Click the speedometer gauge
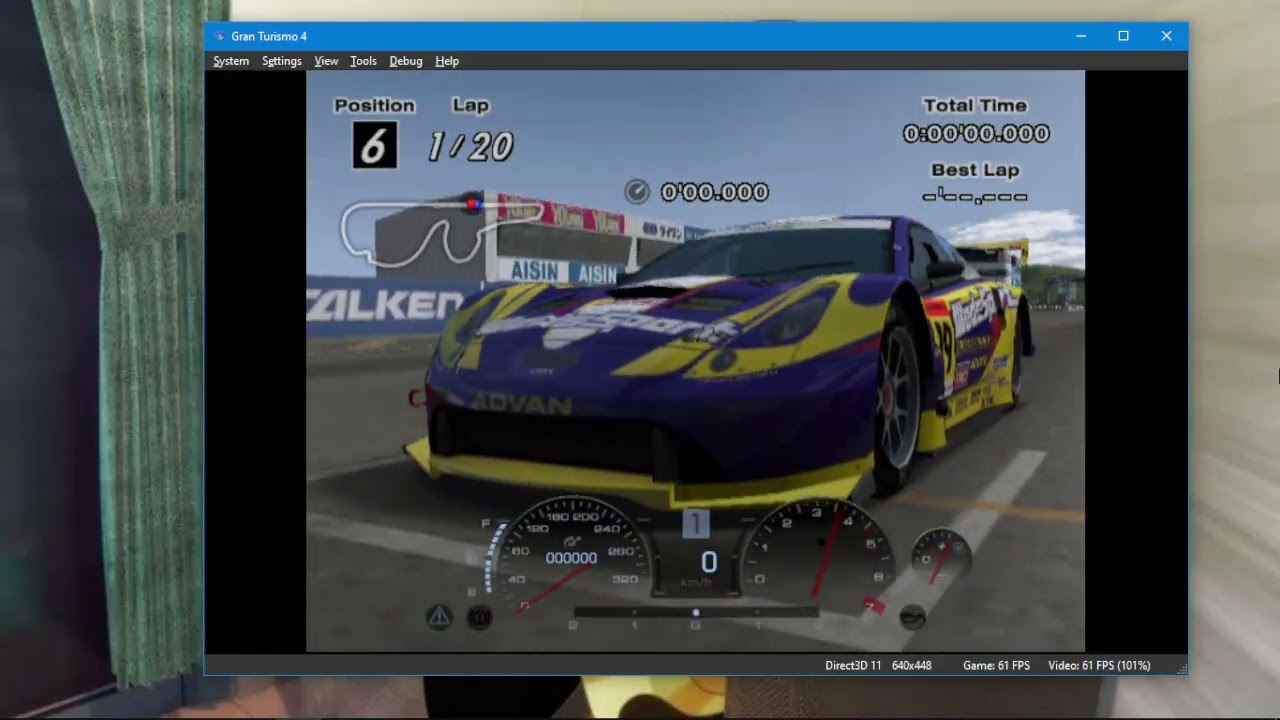Screen dimensions: 1280x720 pyautogui.click(x=571, y=557)
